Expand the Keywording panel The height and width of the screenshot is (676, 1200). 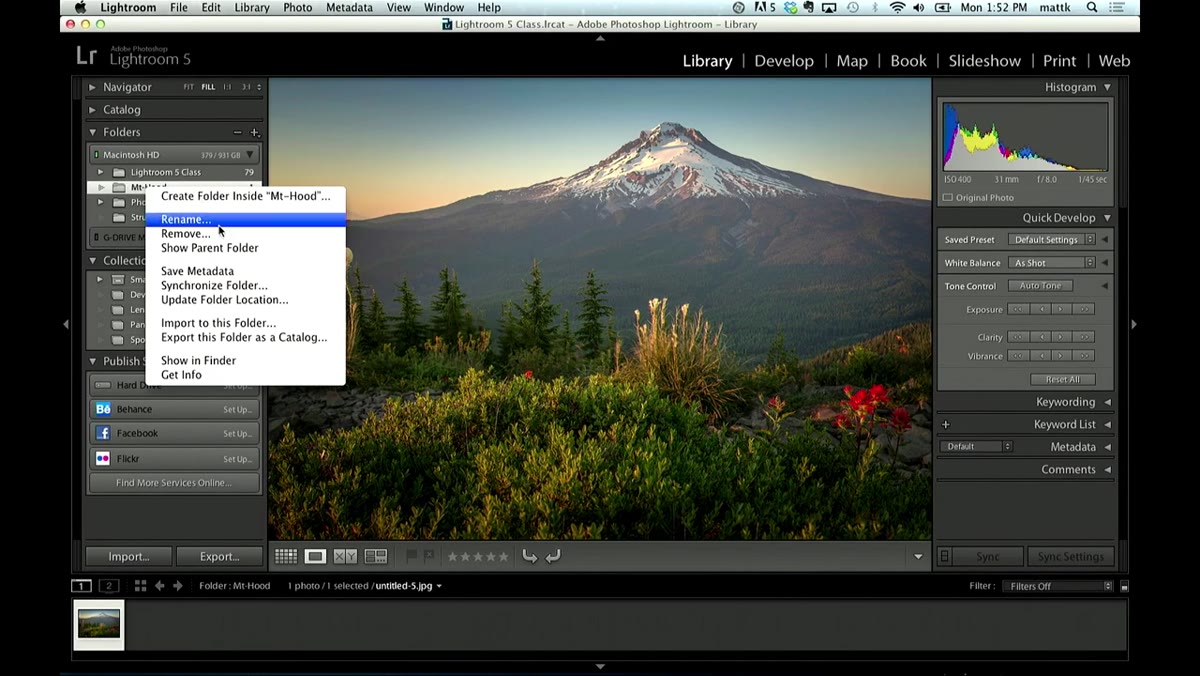1107,402
